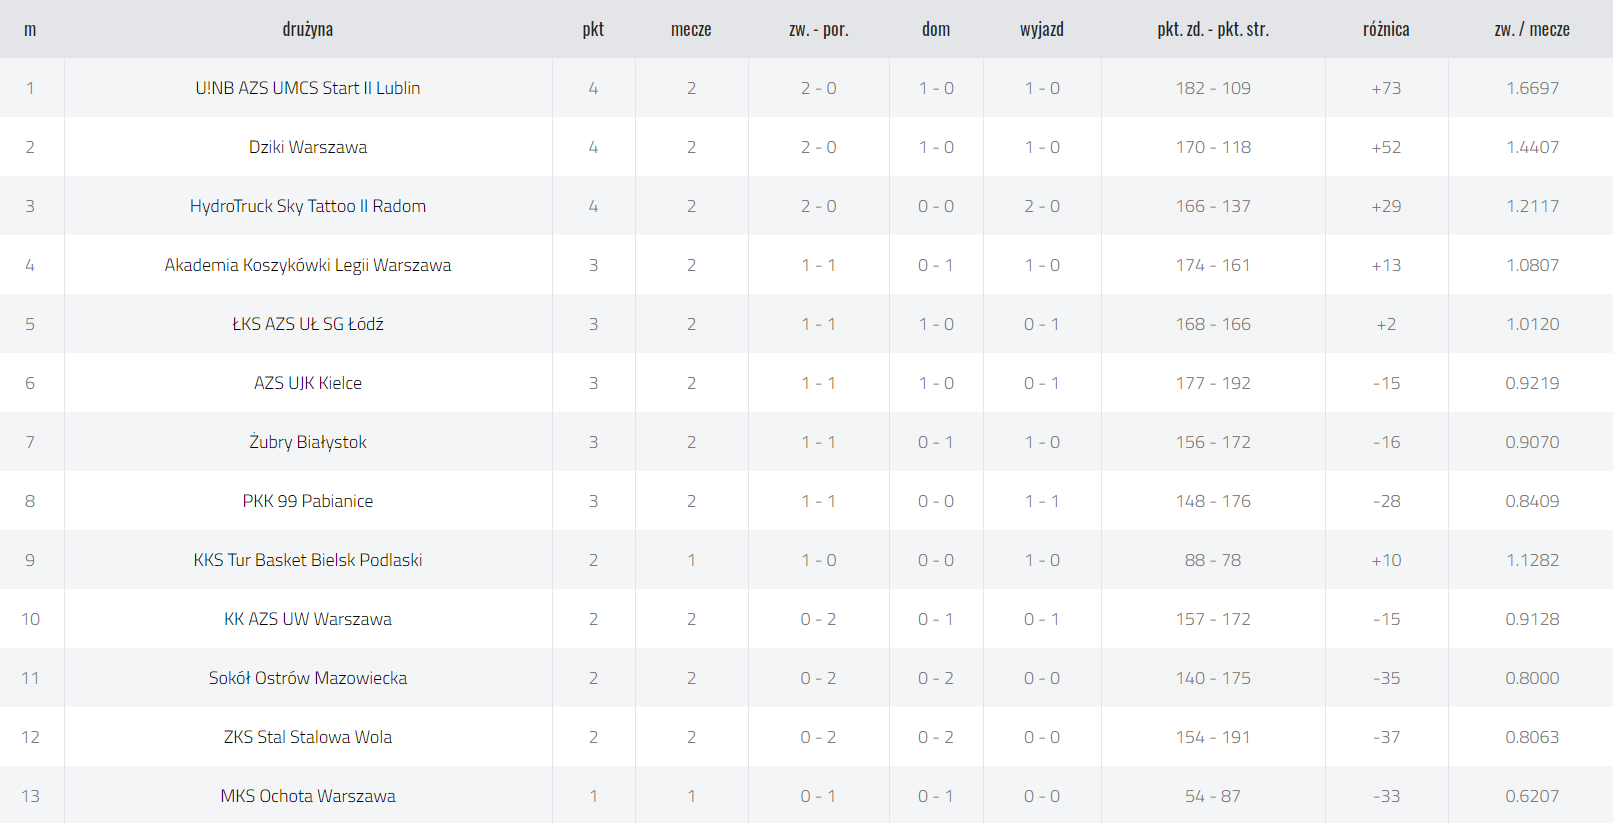Screen dimensions: 1613x823
Task: Click the 'drużyna' column header
Action: click(x=308, y=30)
